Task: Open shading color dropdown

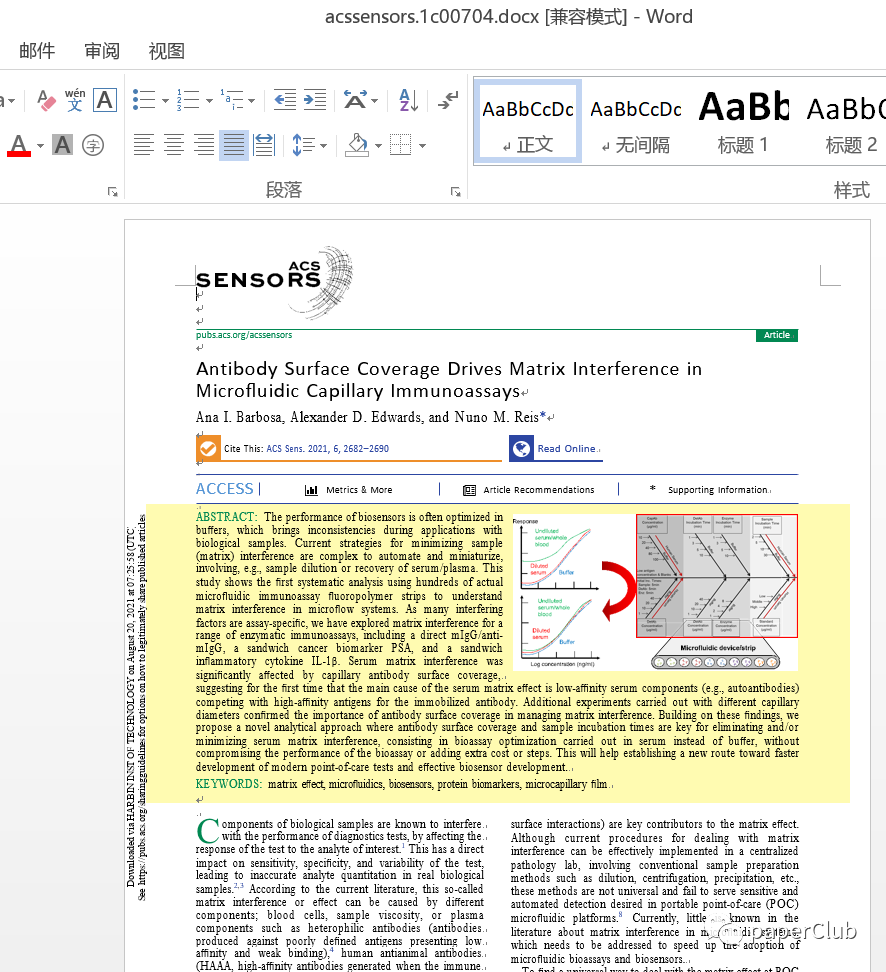Action: tap(378, 146)
